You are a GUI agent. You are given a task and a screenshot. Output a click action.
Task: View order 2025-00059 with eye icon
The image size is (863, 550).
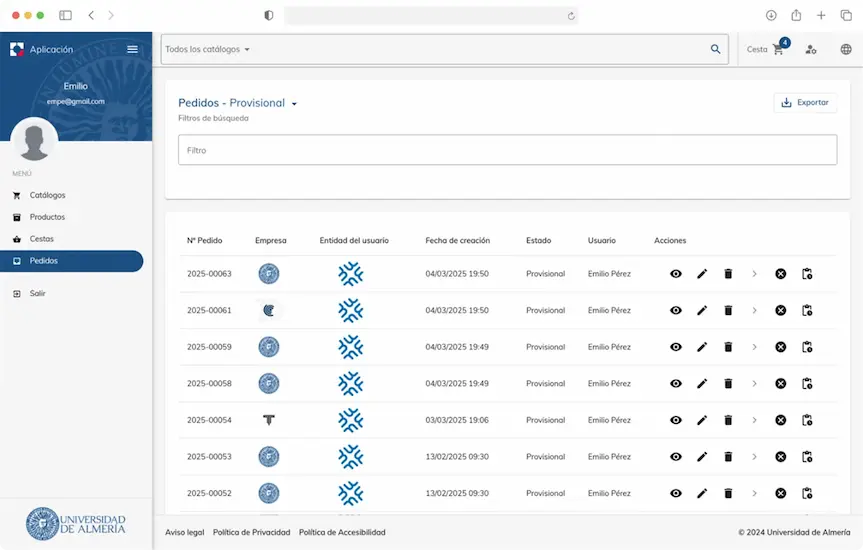tap(675, 347)
